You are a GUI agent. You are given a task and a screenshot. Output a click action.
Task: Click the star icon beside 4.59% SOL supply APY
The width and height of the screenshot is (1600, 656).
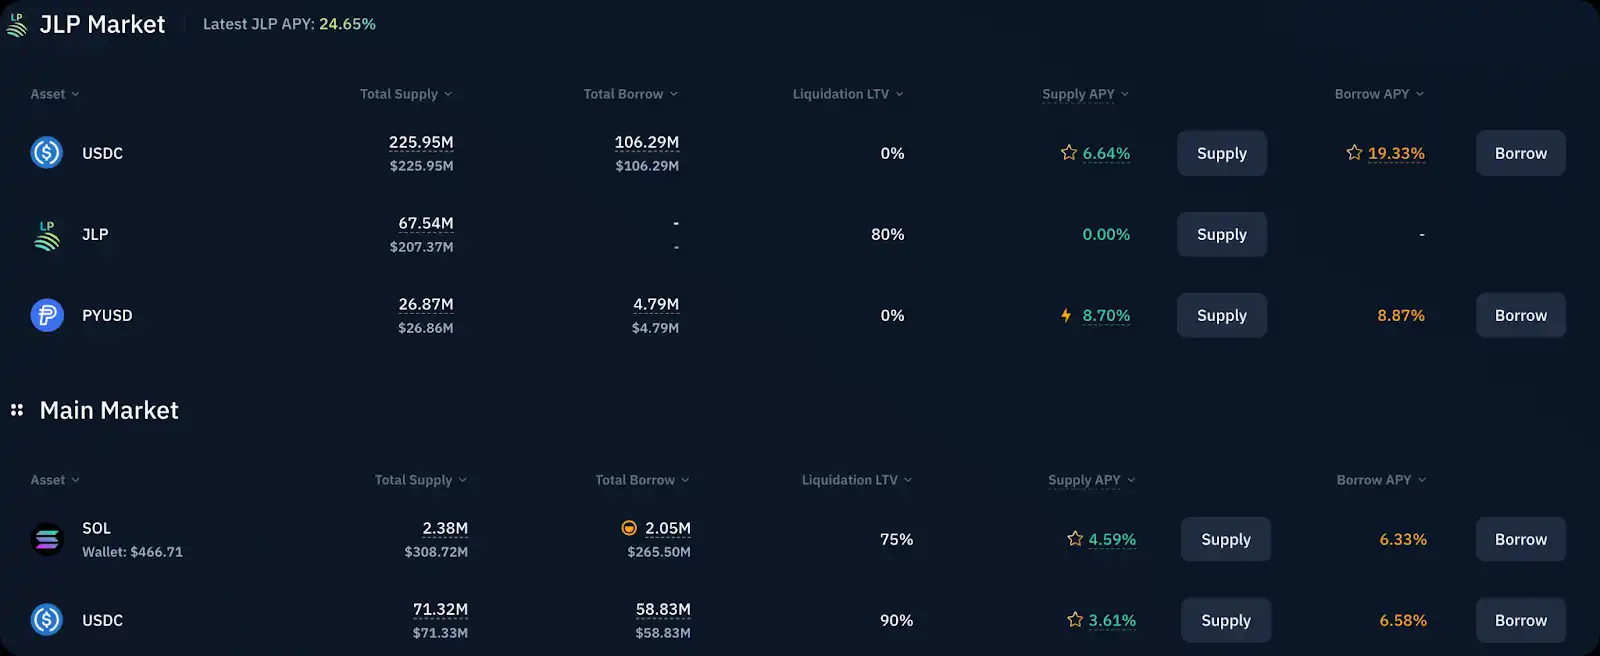pos(1075,539)
